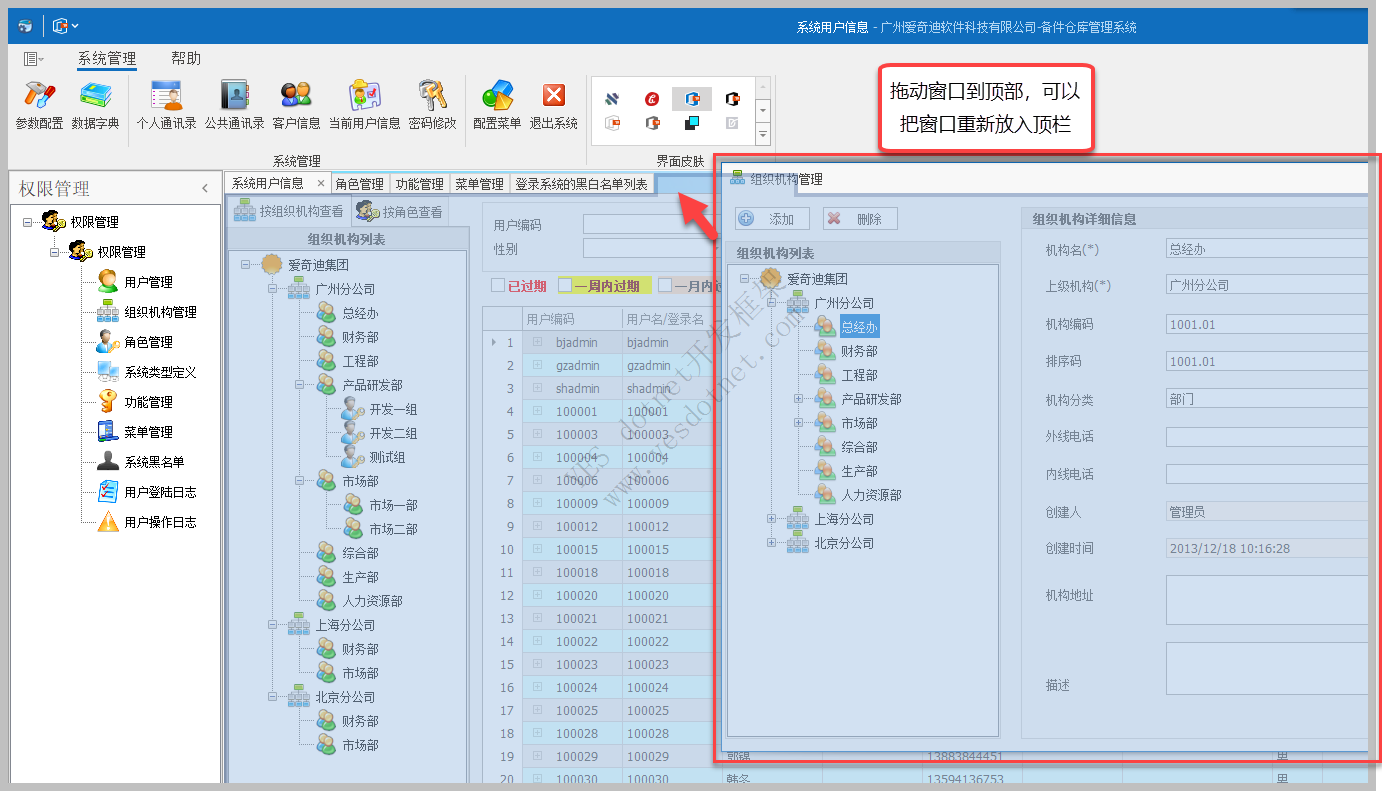The width and height of the screenshot is (1382, 791).
Task: Collapse 爱奇迪集团 node in main list
Action: (x=246, y=265)
